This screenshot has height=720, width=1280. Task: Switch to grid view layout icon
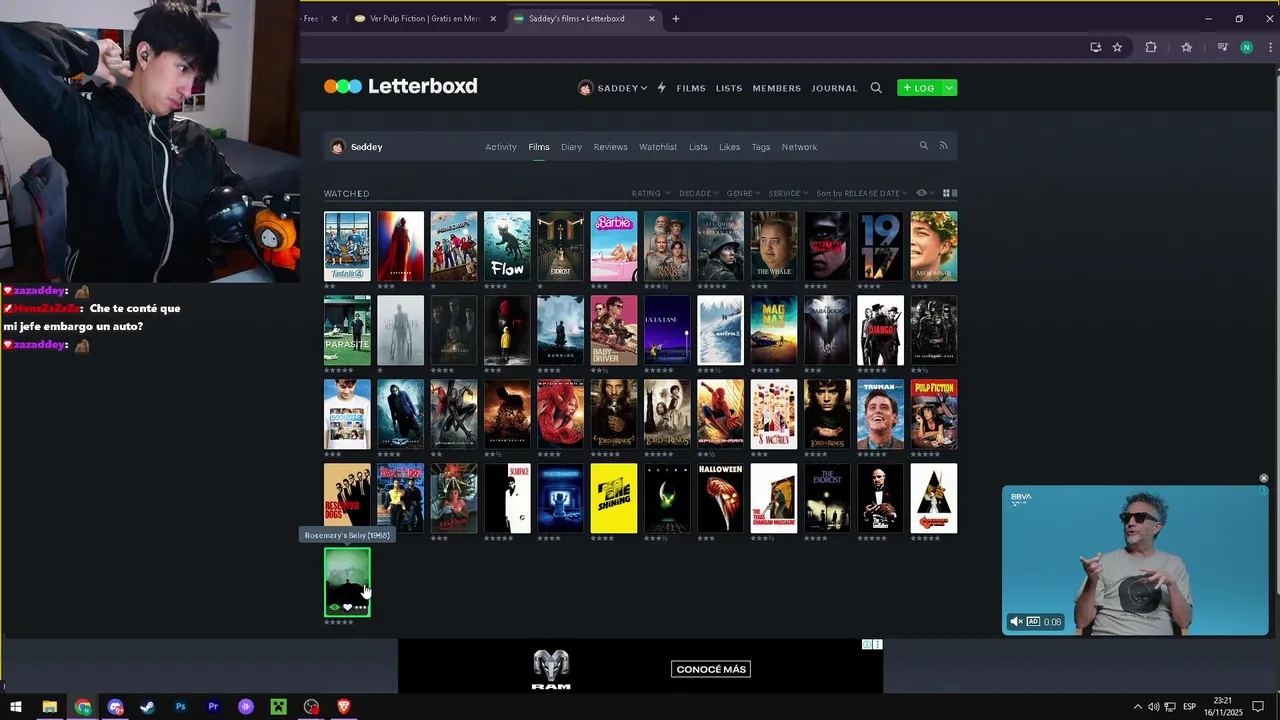946,193
